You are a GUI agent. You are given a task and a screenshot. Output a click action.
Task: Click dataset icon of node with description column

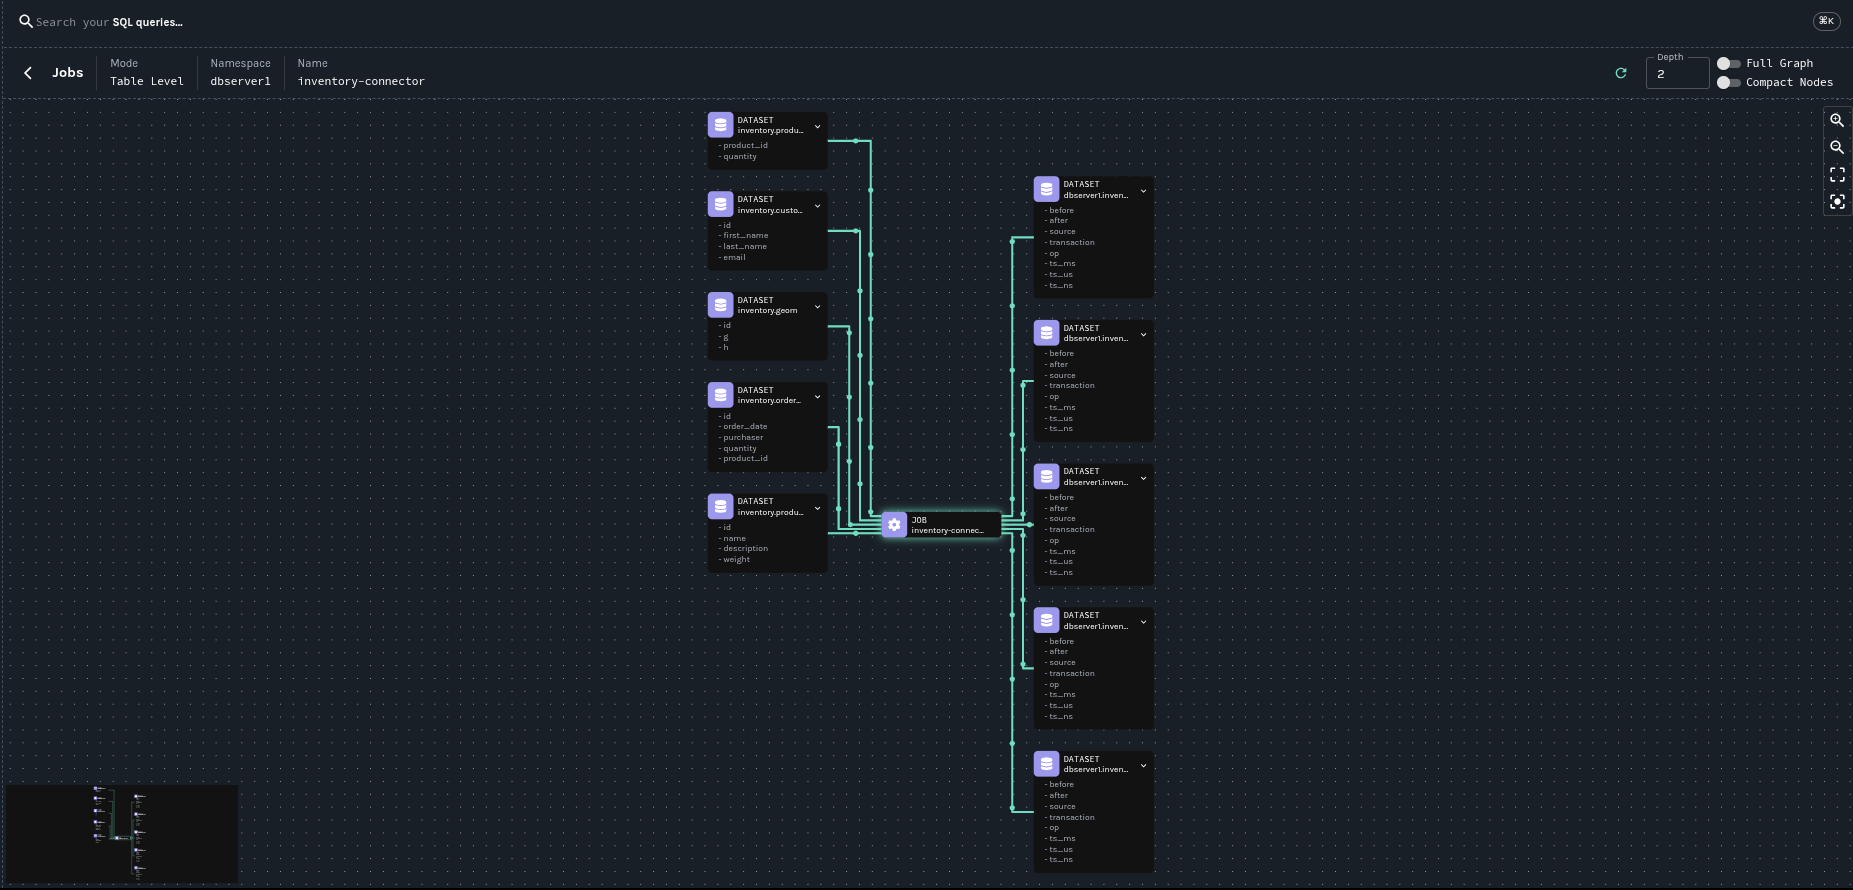720,506
